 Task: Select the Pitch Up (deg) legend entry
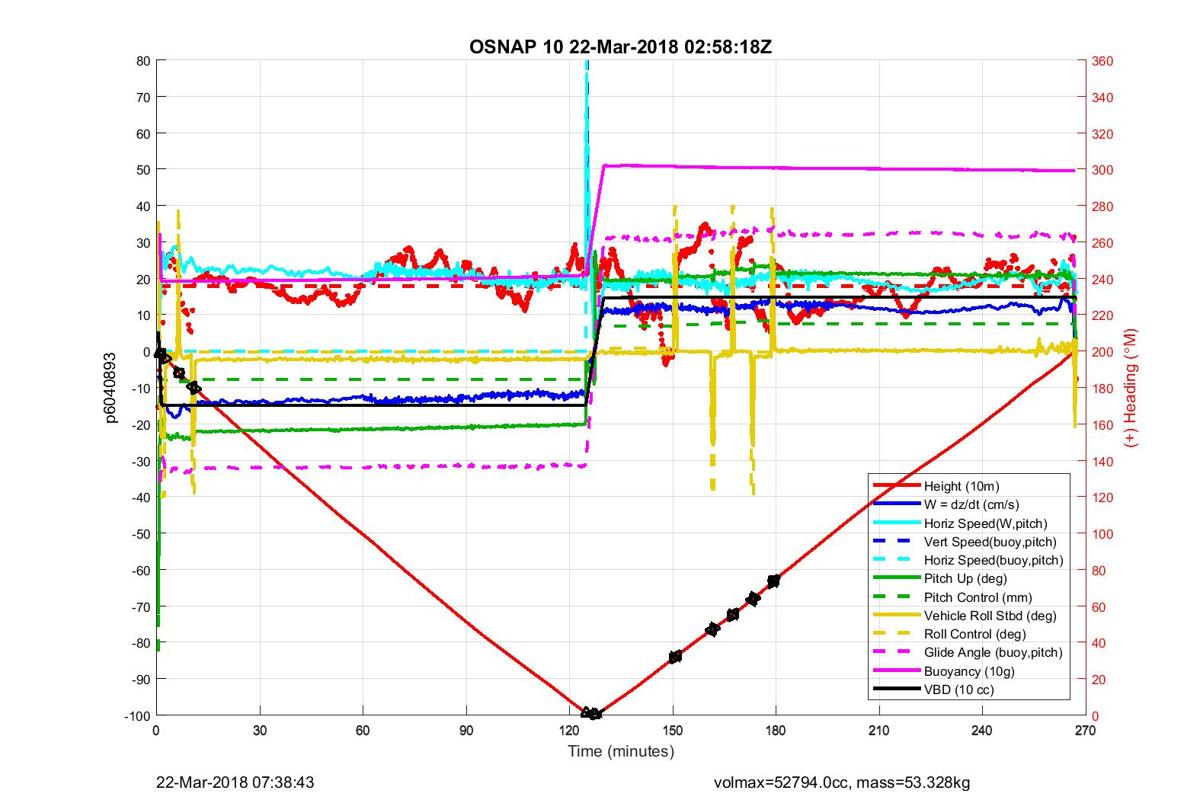click(x=969, y=577)
